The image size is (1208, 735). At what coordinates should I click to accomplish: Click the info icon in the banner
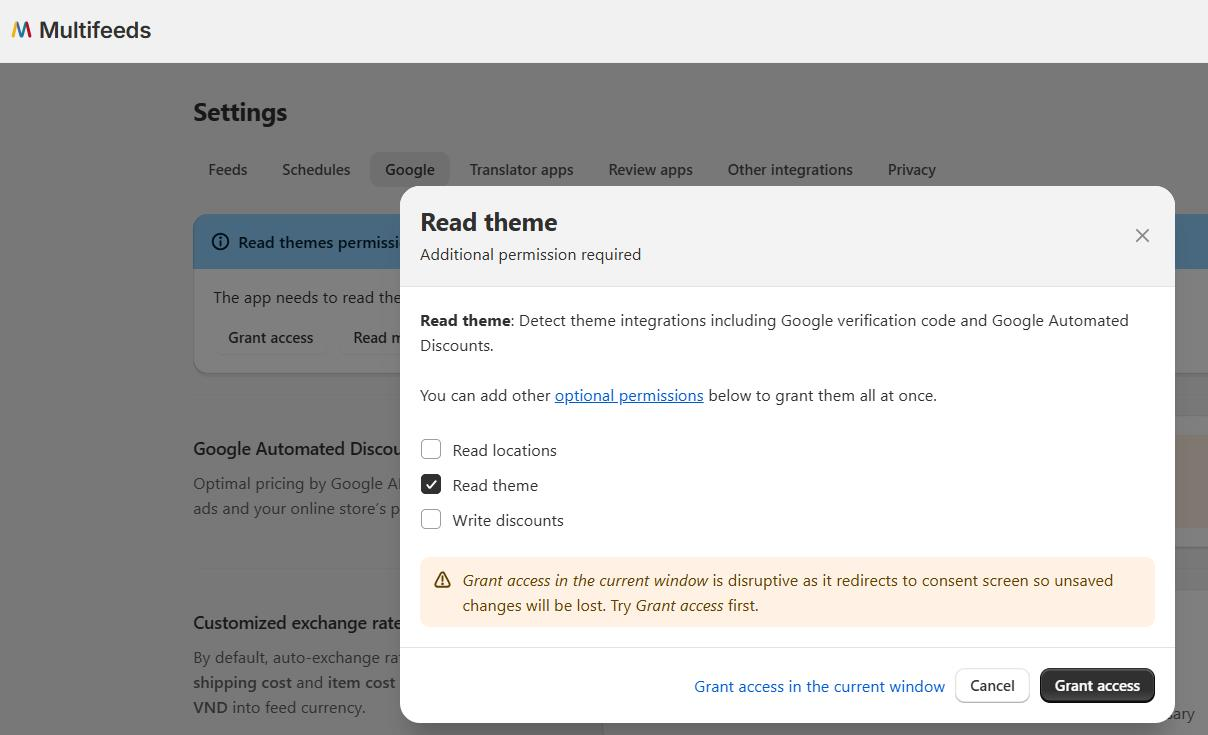221,242
